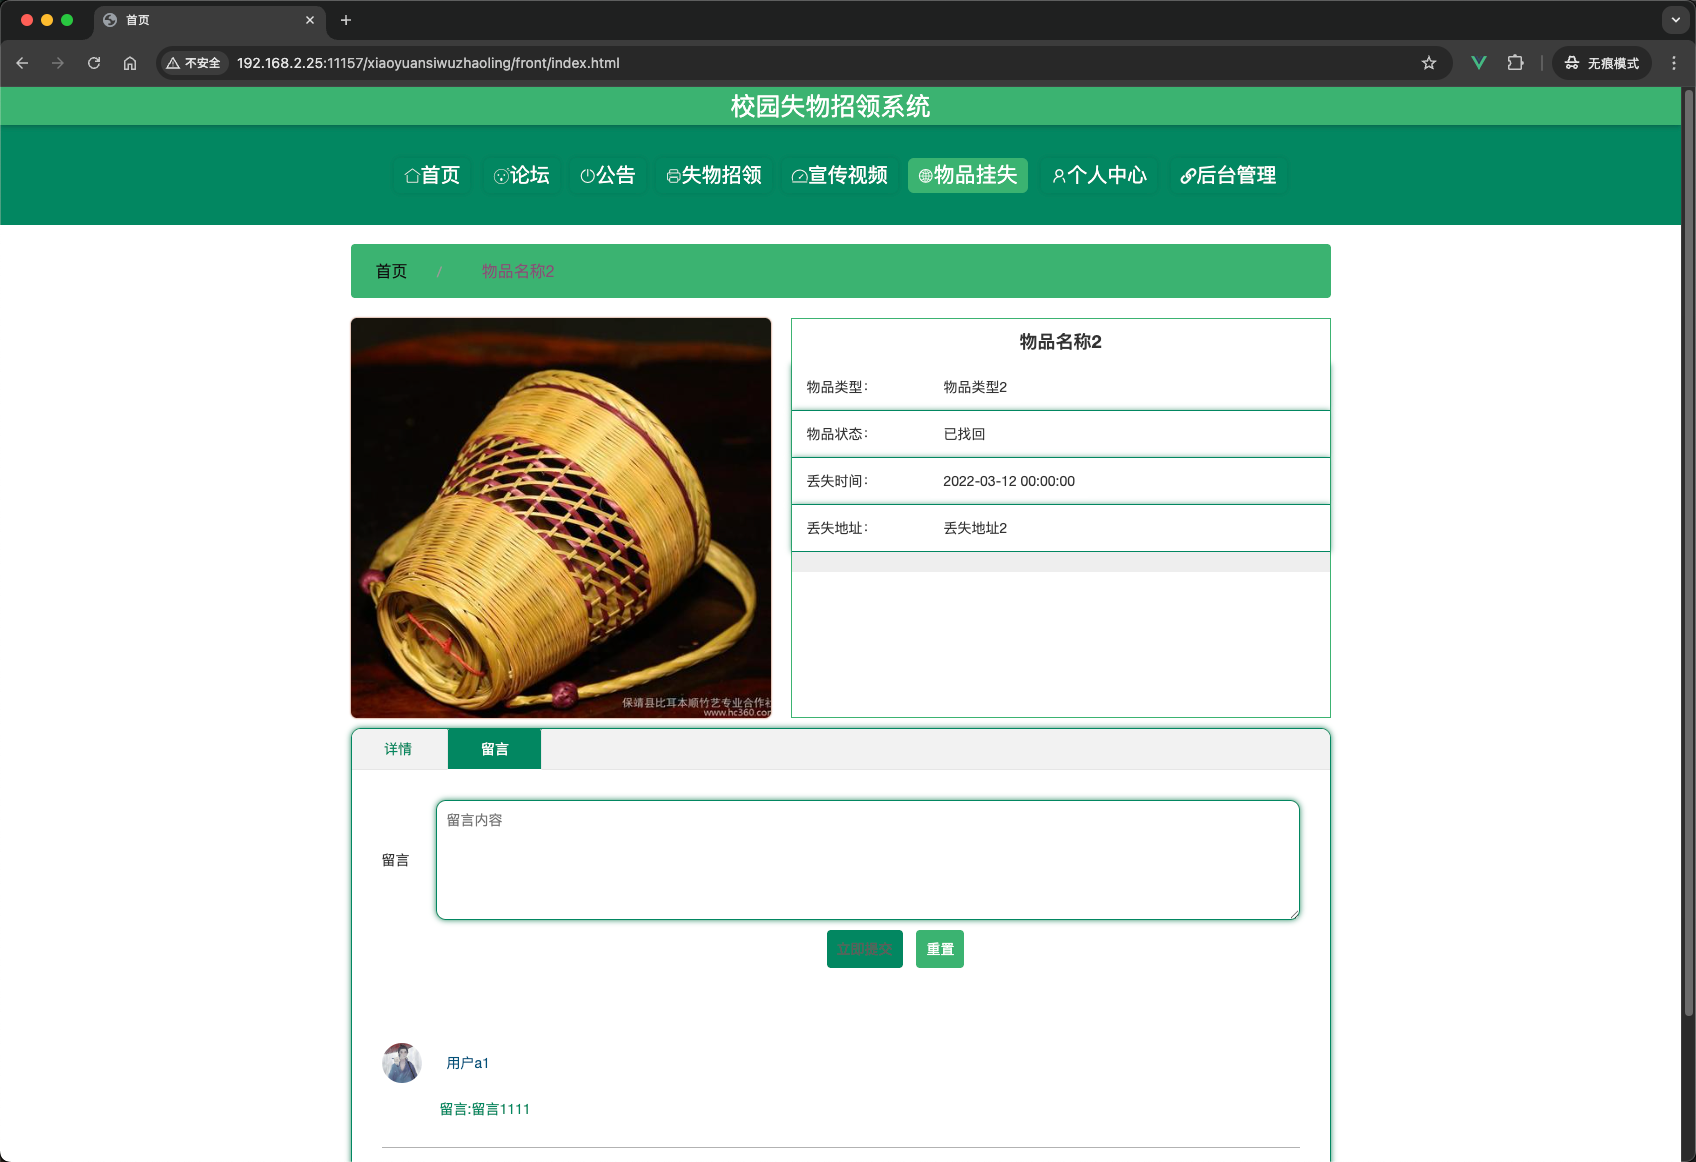Screen dimensions: 1696x1162
Task: Open the 公告 menu item
Action: [608, 175]
